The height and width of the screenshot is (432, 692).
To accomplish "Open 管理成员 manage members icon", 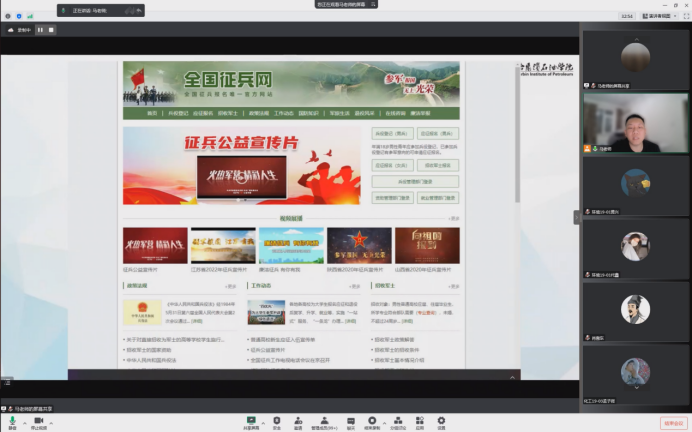I will [x=324, y=421].
